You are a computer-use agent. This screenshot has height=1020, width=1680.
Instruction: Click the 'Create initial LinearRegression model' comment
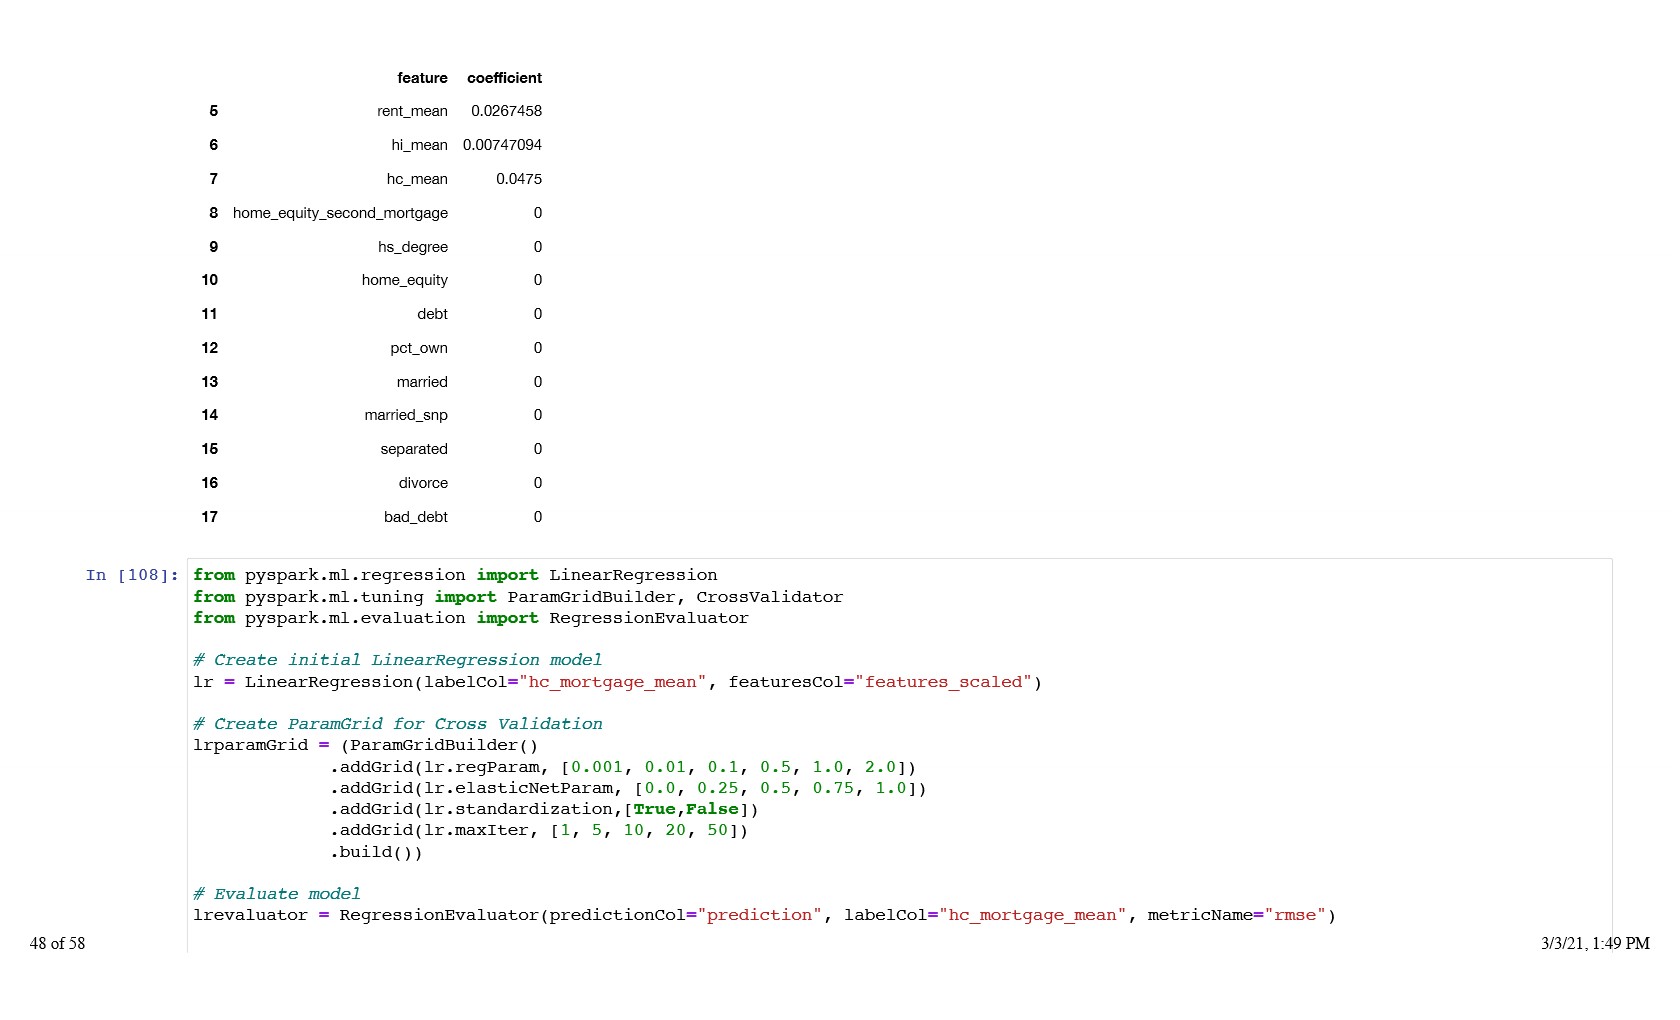(397, 660)
